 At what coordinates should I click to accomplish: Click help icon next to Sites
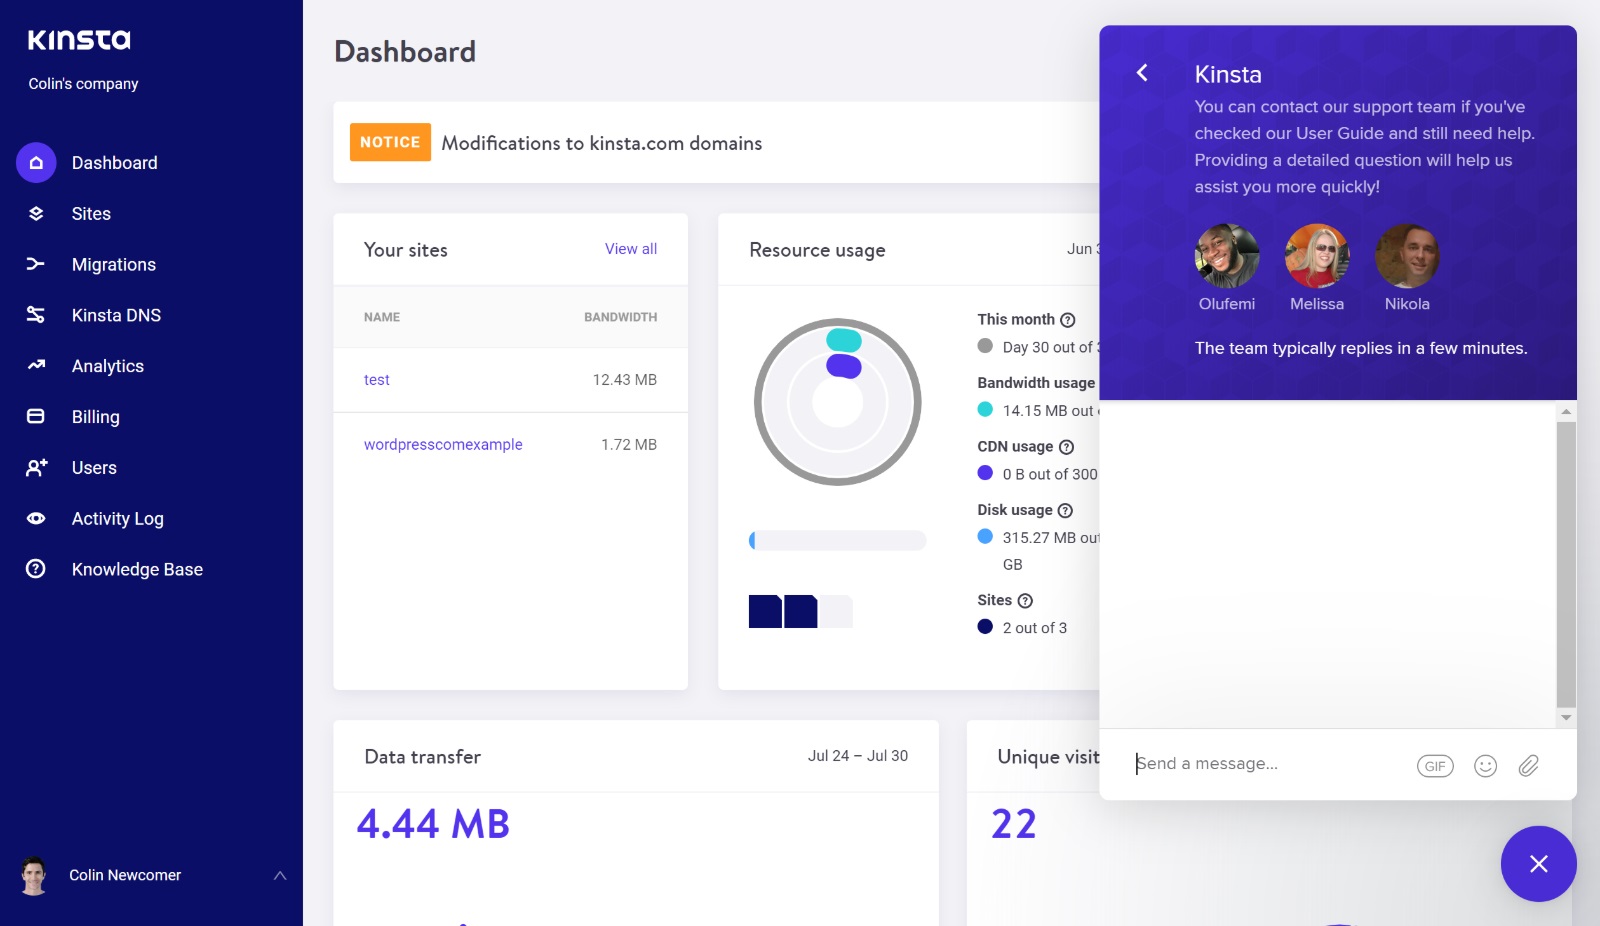pyautogui.click(x=1025, y=601)
